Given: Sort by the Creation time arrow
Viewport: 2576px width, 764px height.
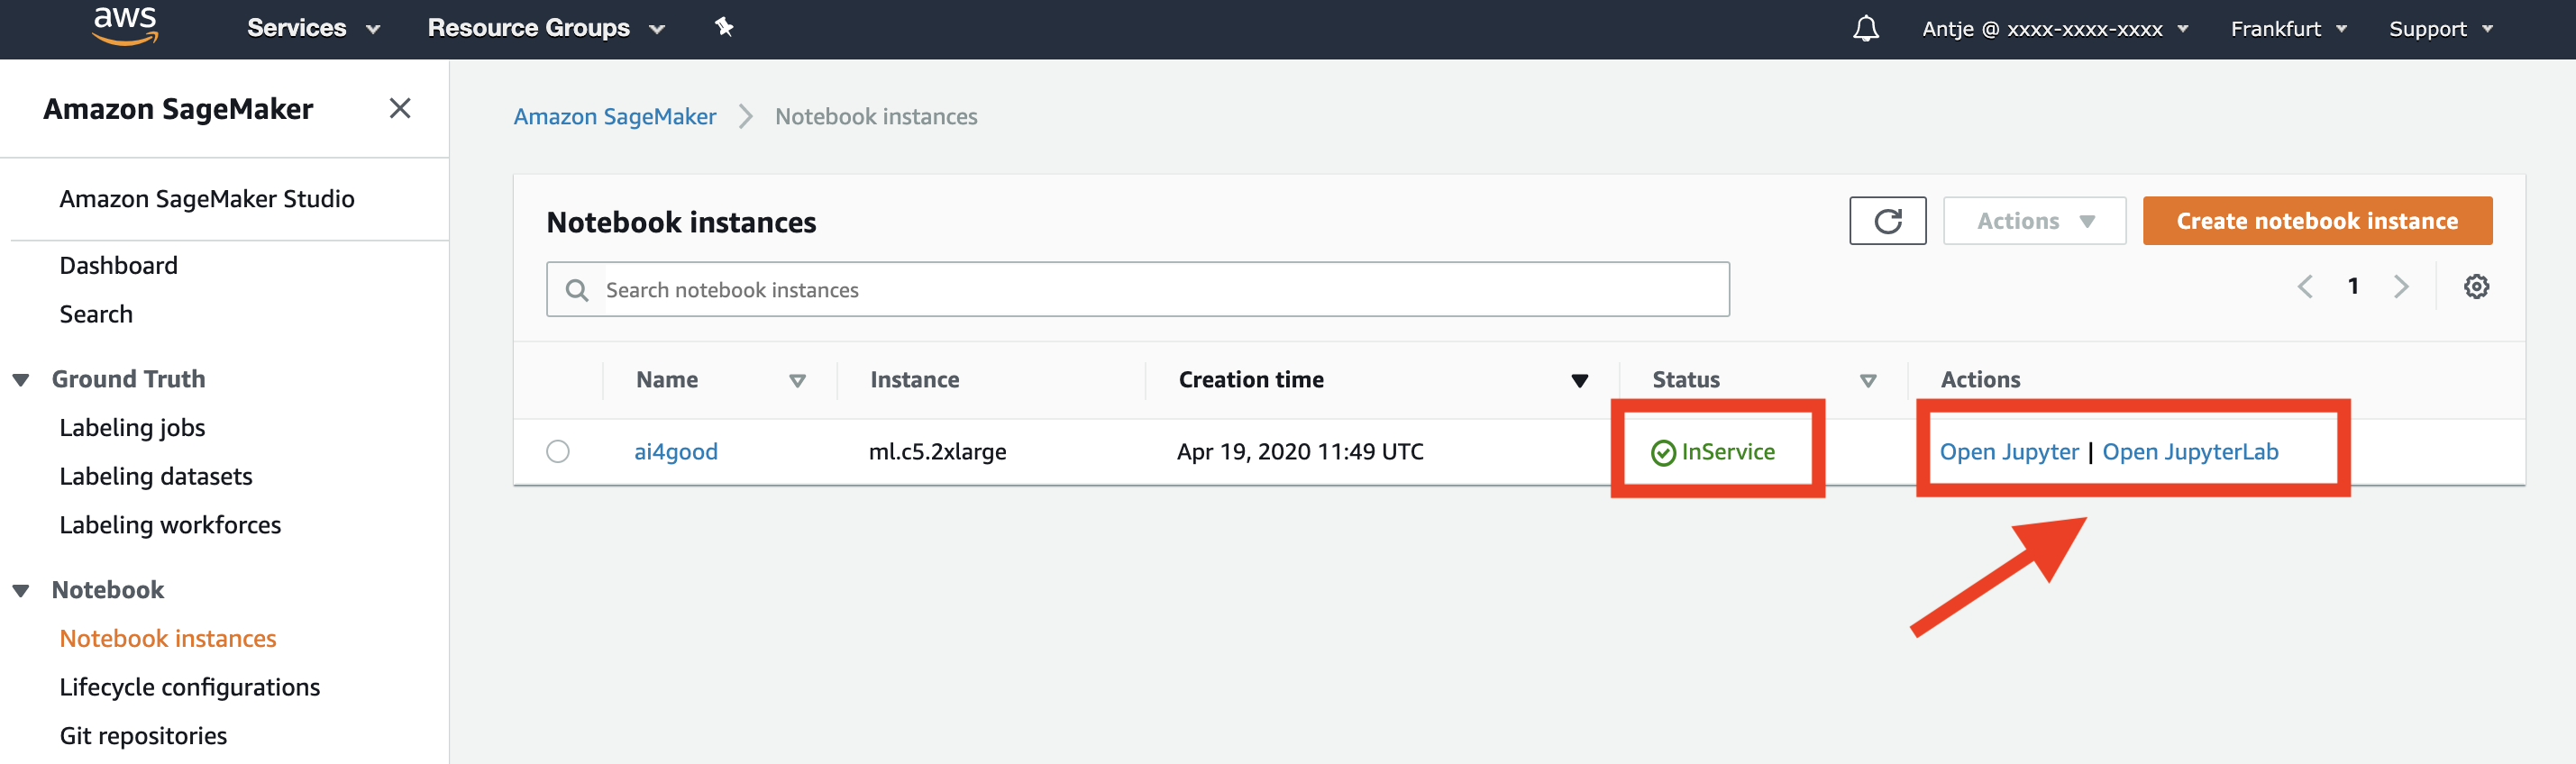Looking at the screenshot, I should pos(1580,381).
